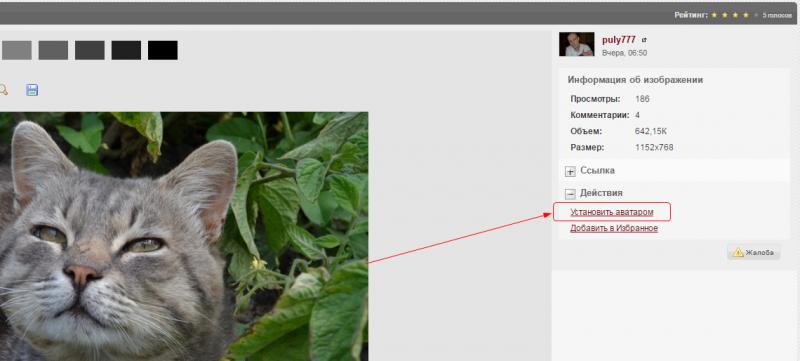Click the fifth grey rating star
This screenshot has width=800, height=361.
(x=756, y=15)
